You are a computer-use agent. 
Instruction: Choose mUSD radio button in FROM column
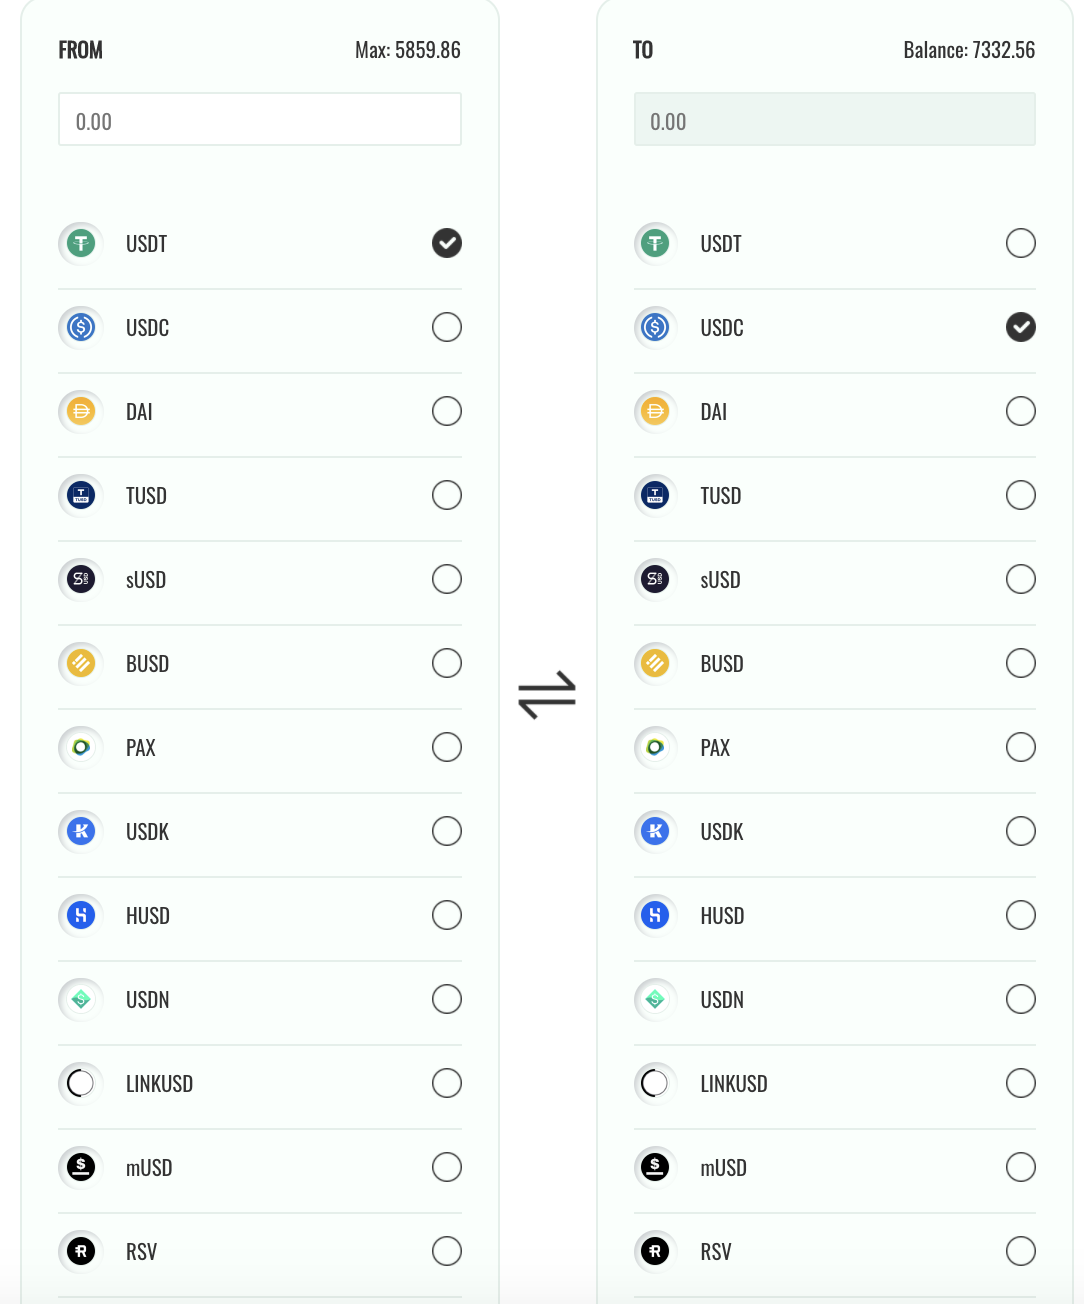point(447,1167)
